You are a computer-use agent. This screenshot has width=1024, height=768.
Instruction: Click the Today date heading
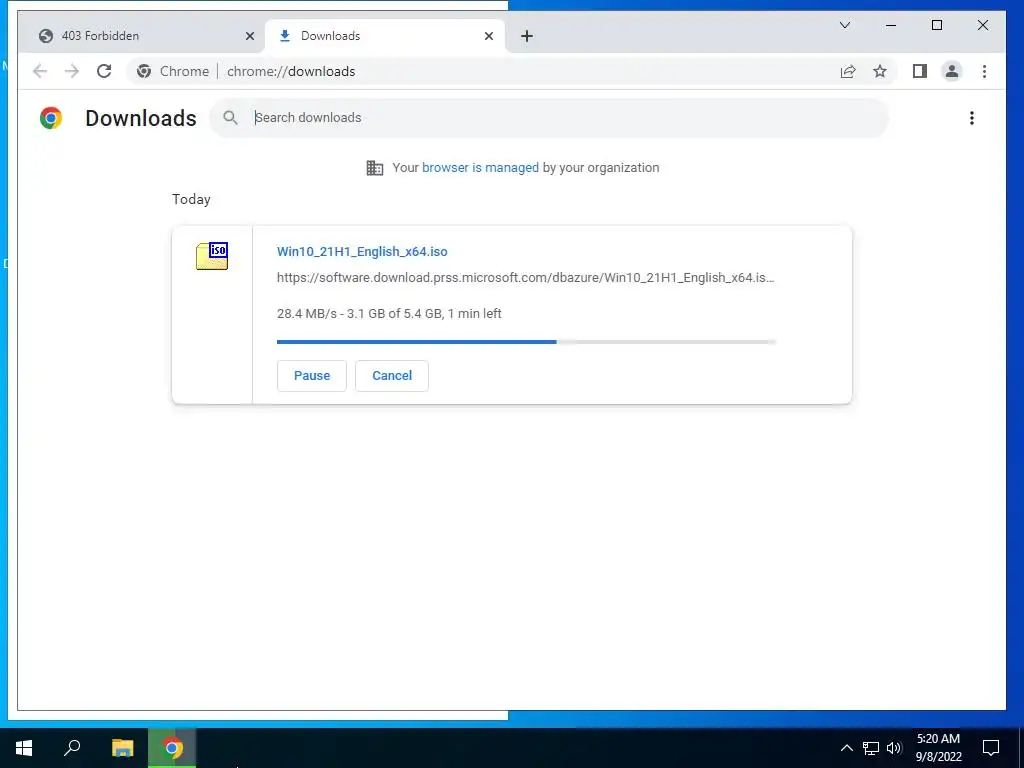(191, 199)
